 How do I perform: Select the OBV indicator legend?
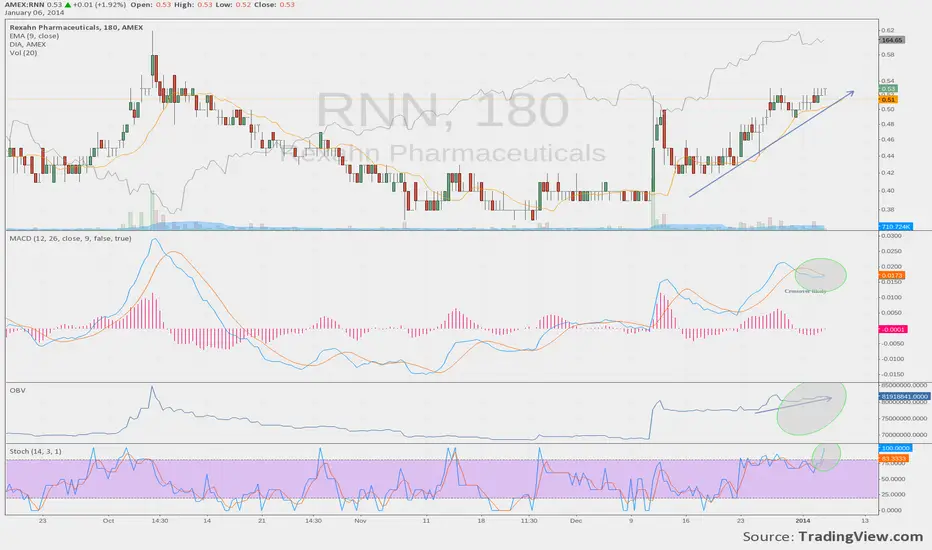[x=17, y=391]
